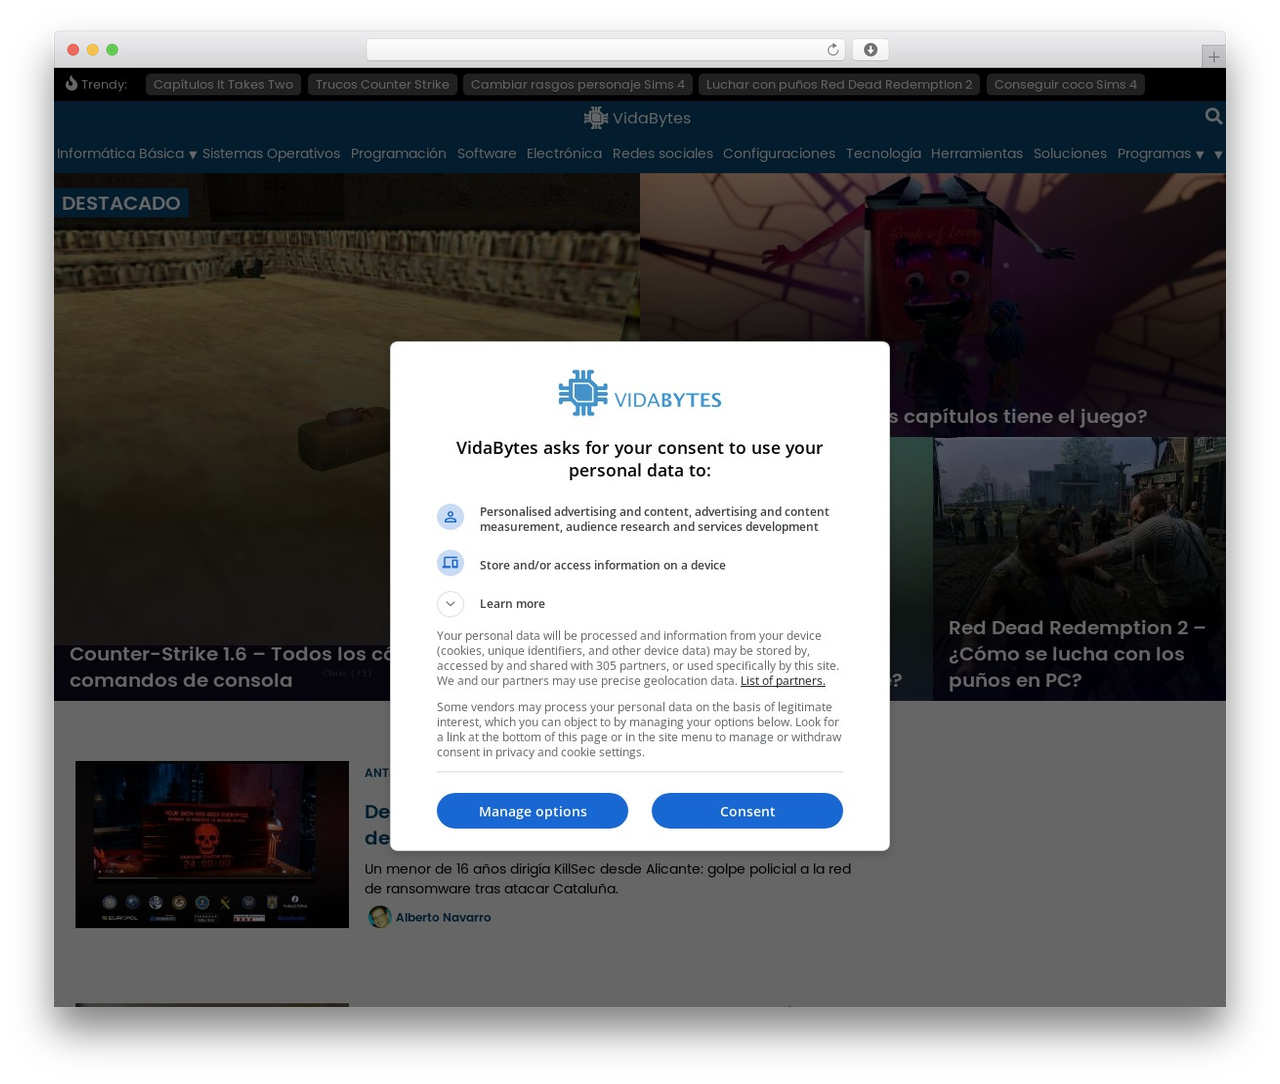
Task: Open trending tag Conseguir coco Sims 4
Action: point(1066,84)
